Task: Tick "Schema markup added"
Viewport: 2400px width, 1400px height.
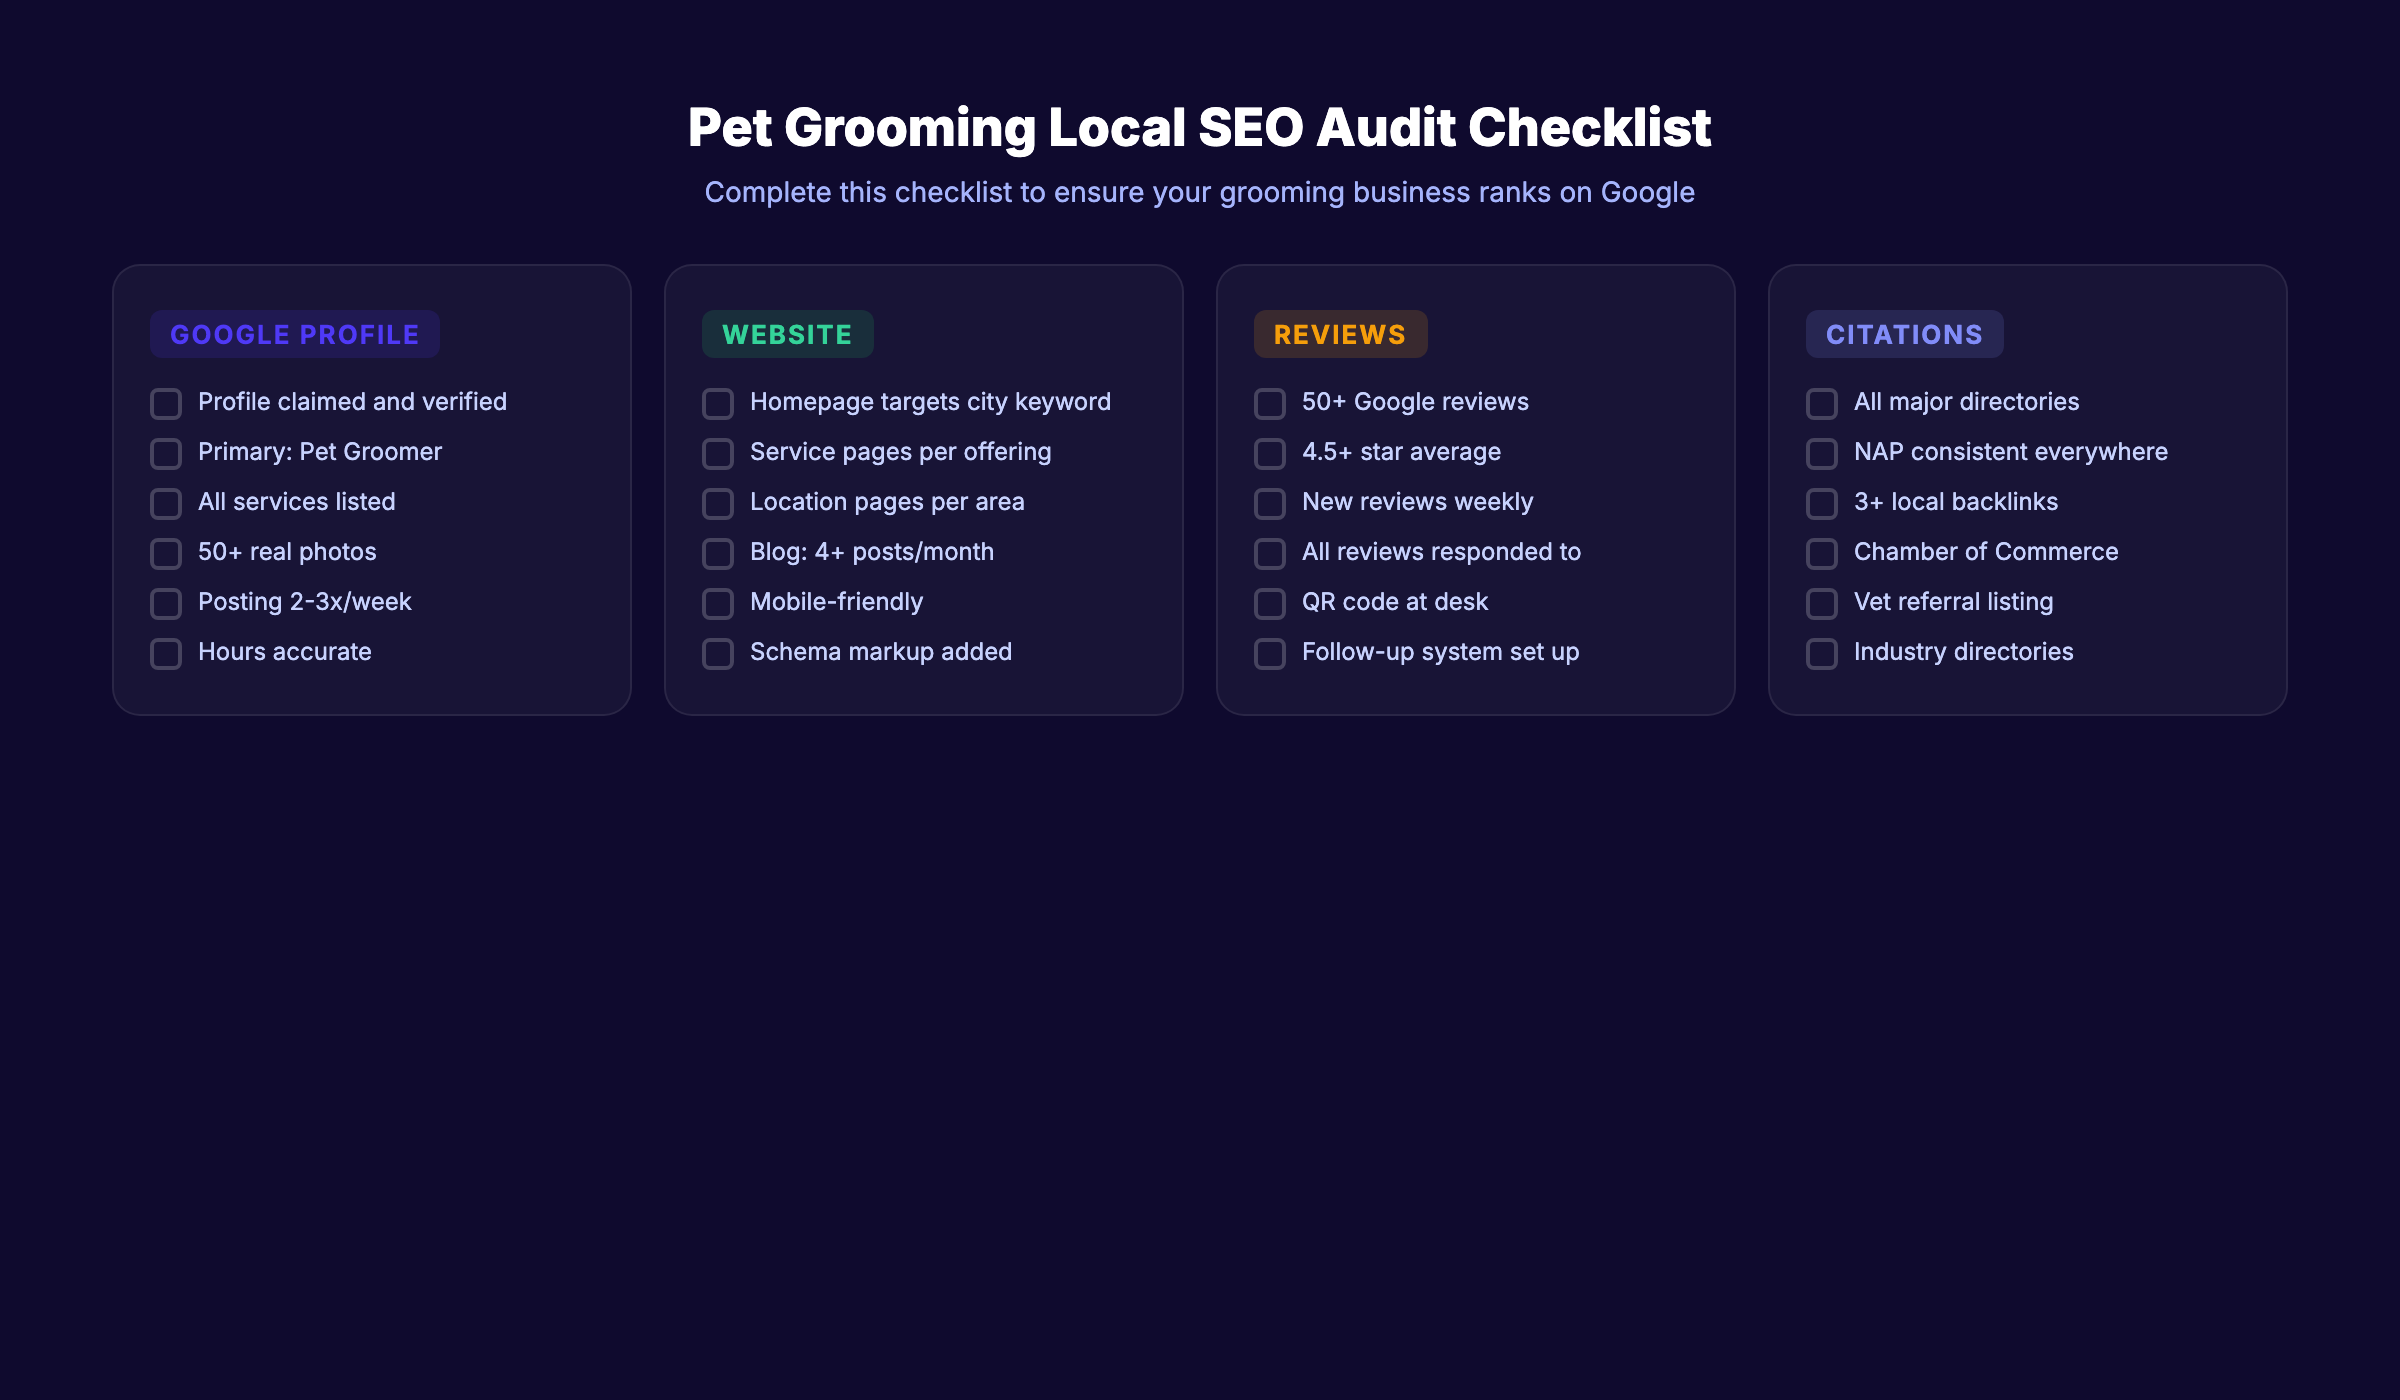Action: 717,653
